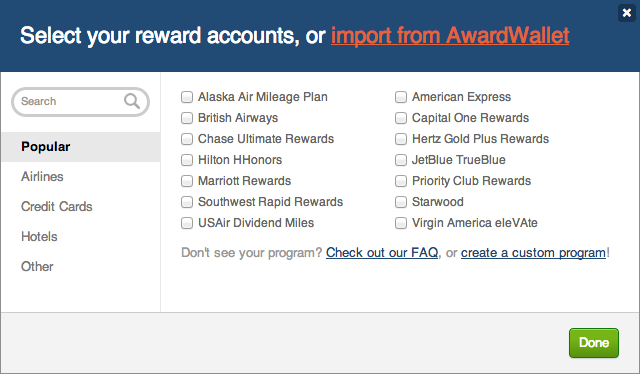The height and width of the screenshot is (374, 640).
Task: Select the Hilton HHonors checkbox
Action: click(x=187, y=160)
